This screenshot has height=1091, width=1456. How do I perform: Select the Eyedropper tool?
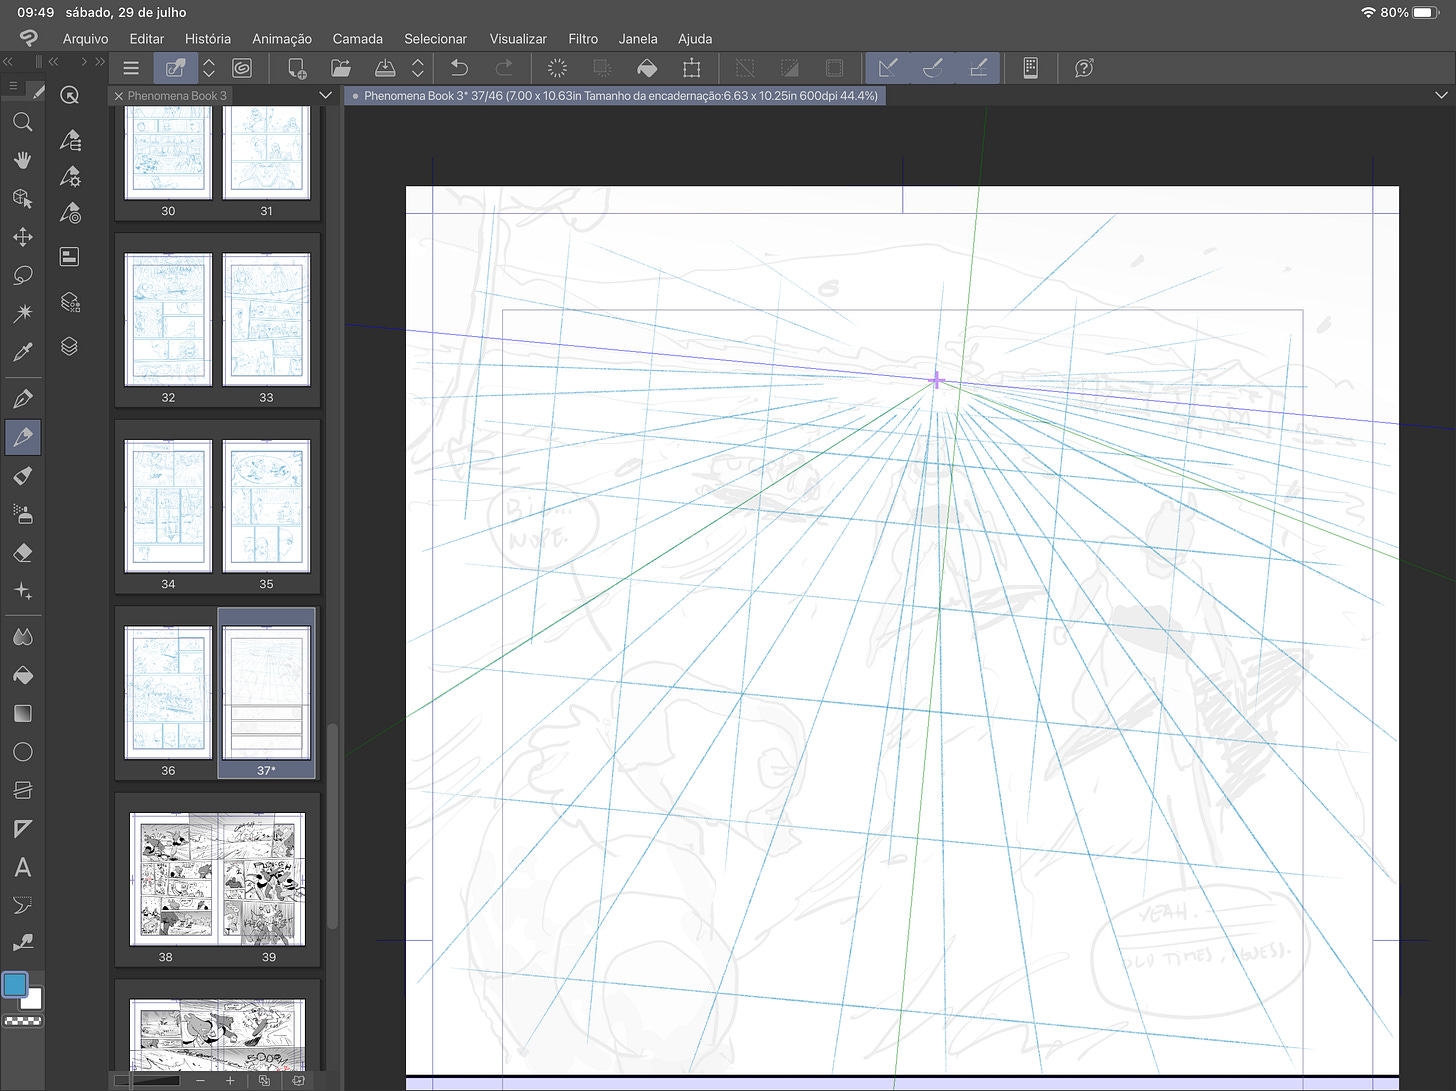pyautogui.click(x=22, y=352)
